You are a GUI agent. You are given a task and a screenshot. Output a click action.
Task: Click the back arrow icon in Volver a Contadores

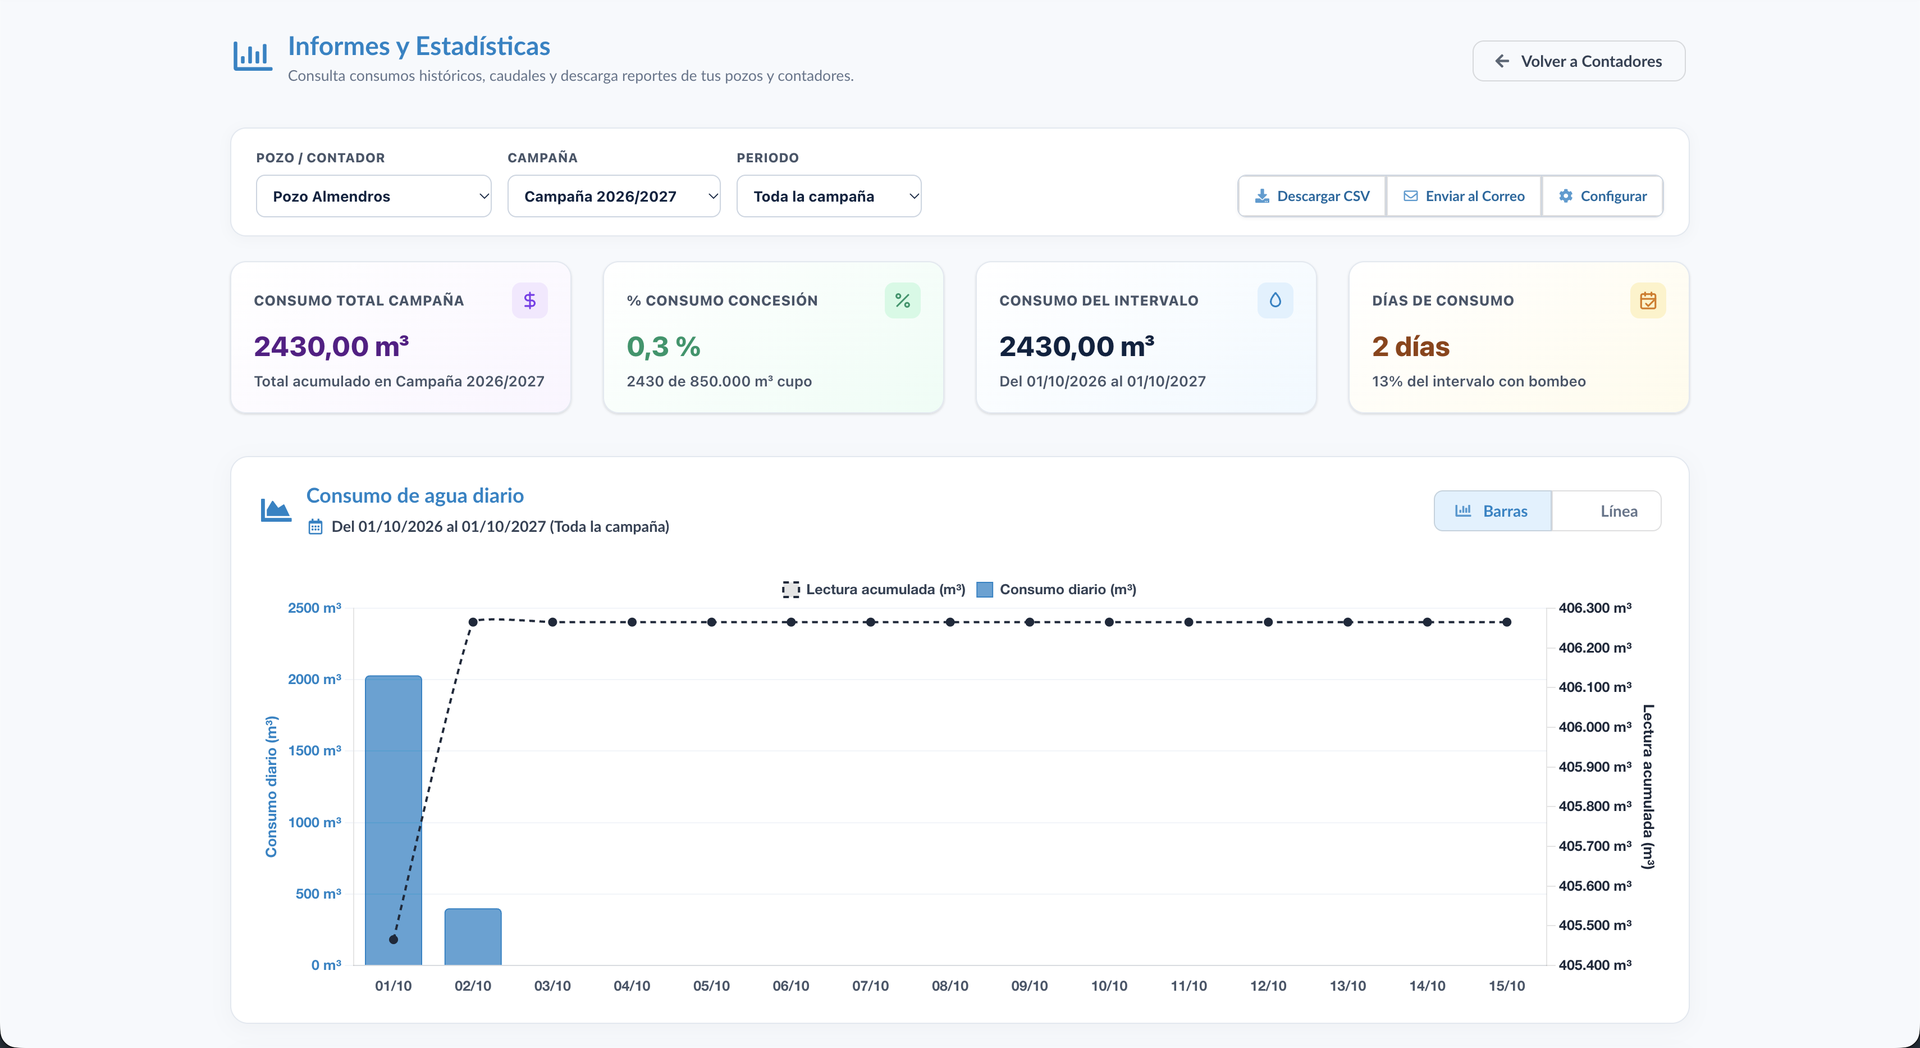pos(1502,61)
